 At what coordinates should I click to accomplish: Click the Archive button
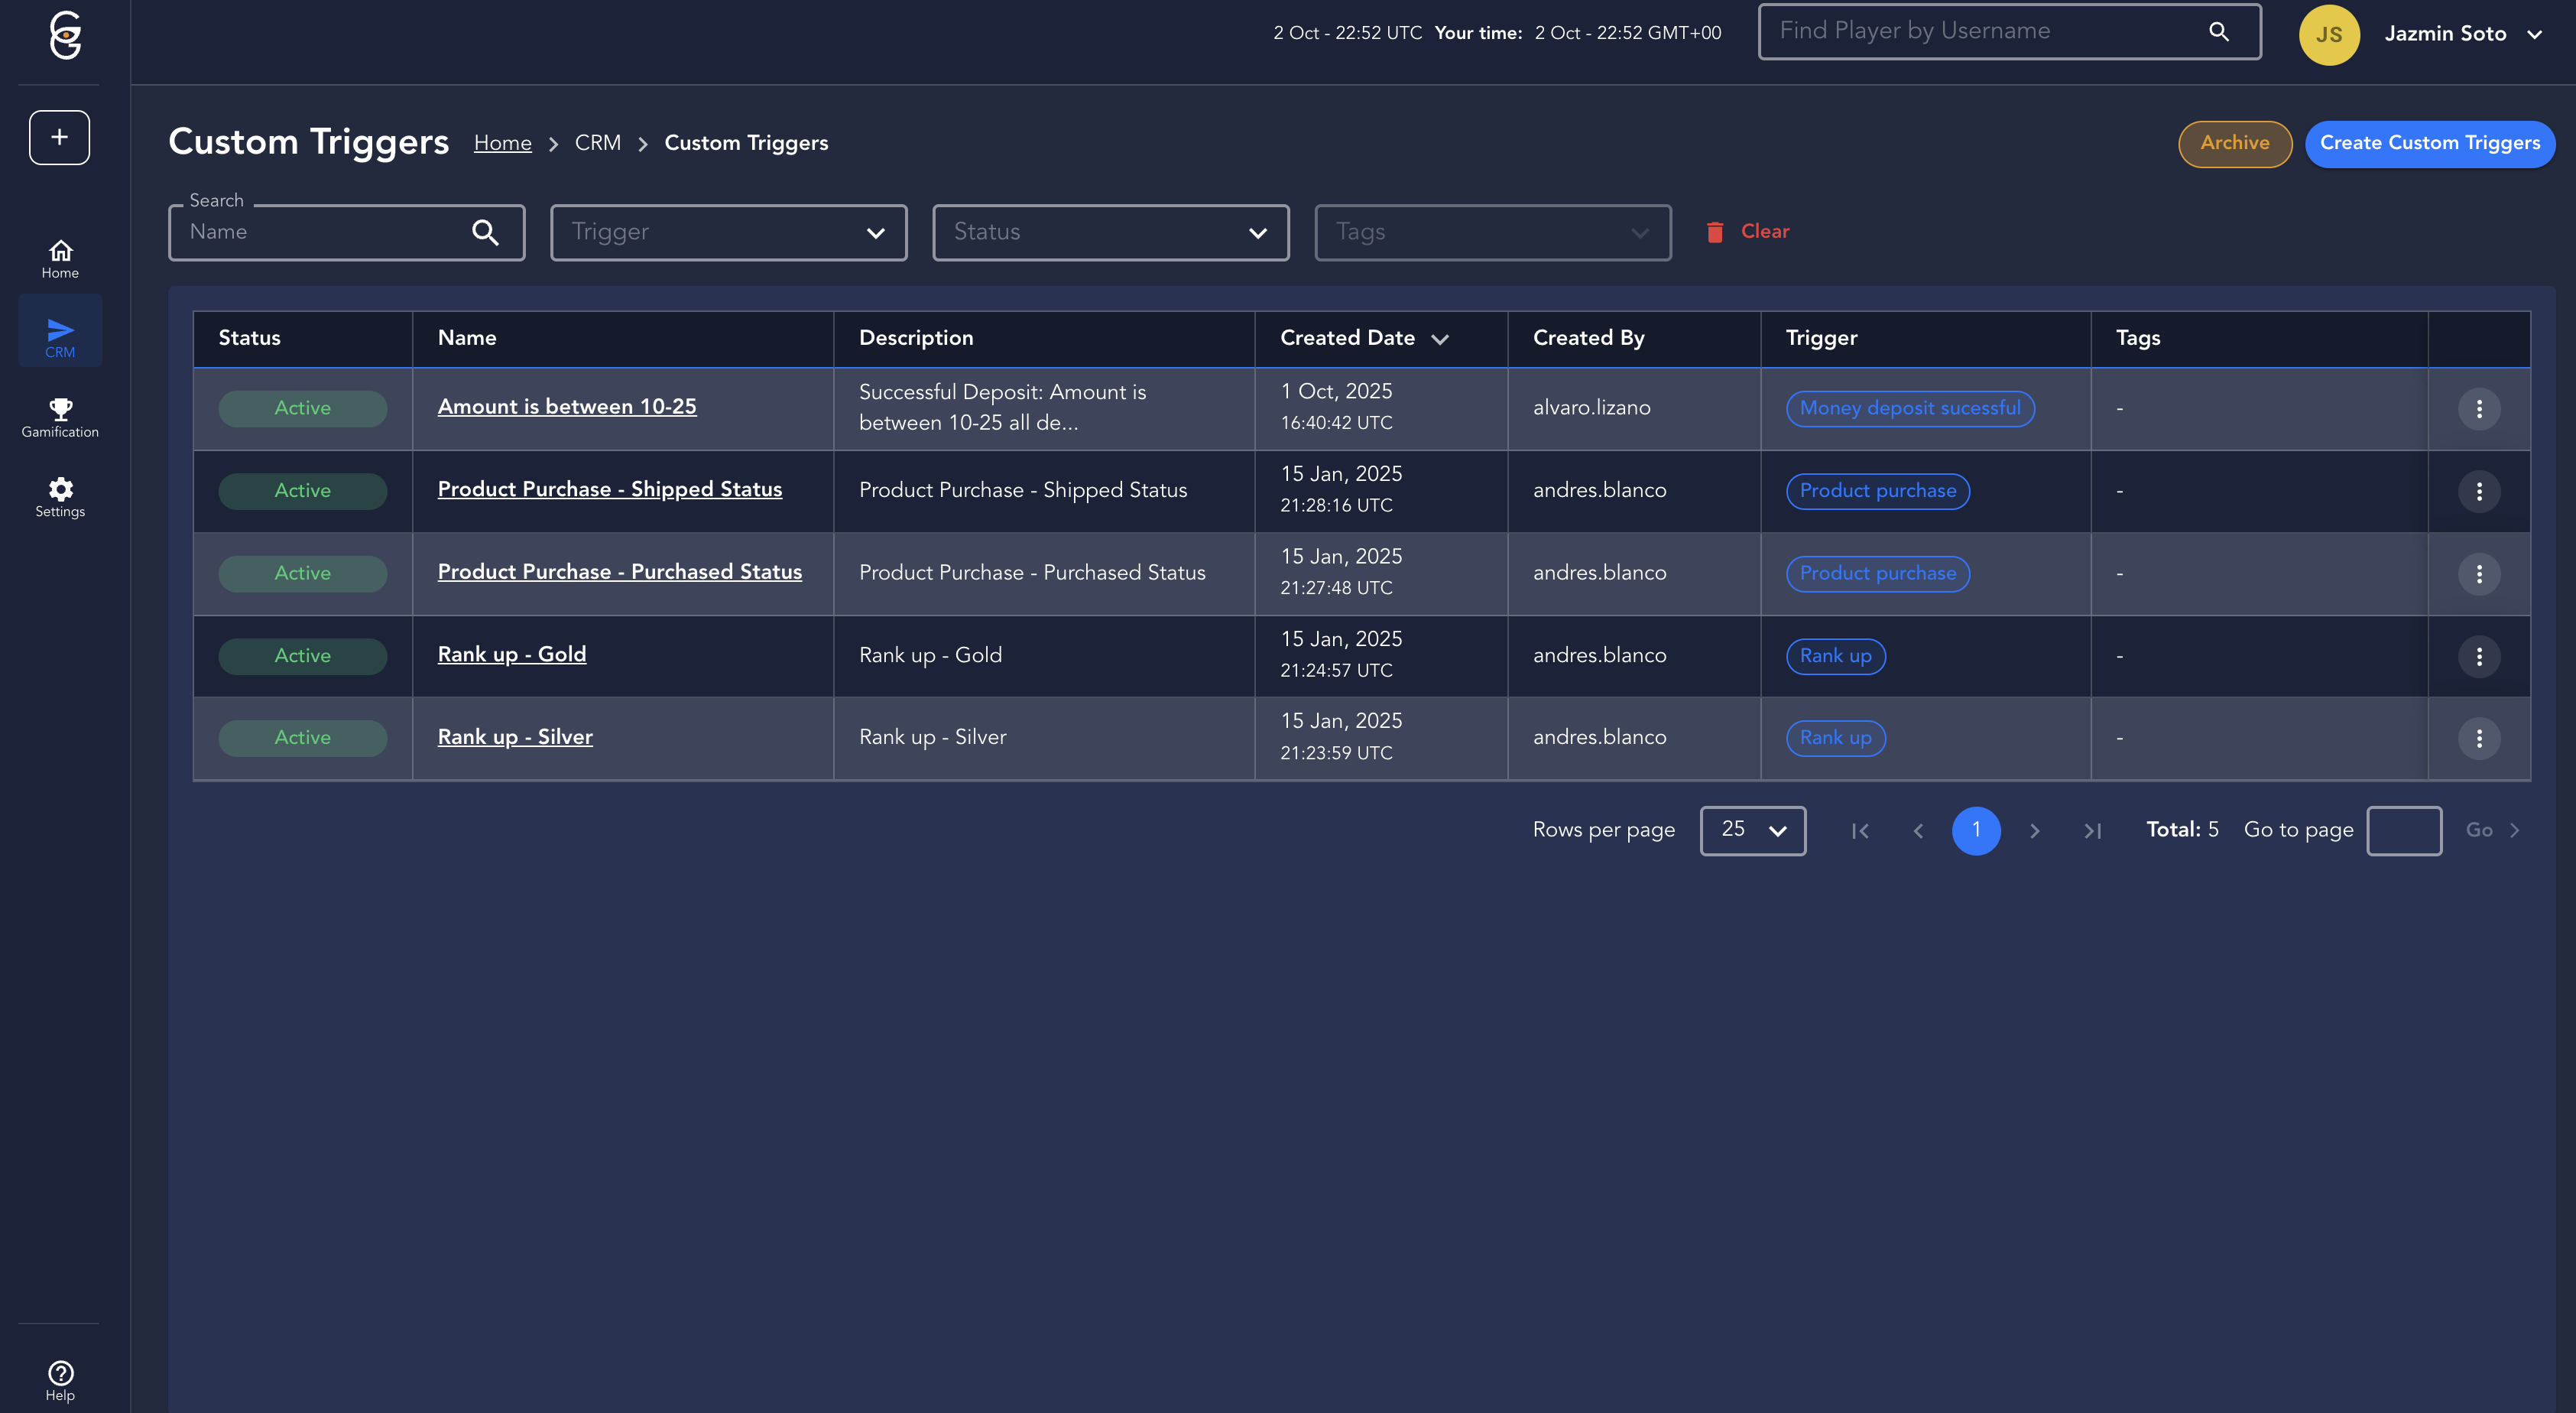point(2234,143)
